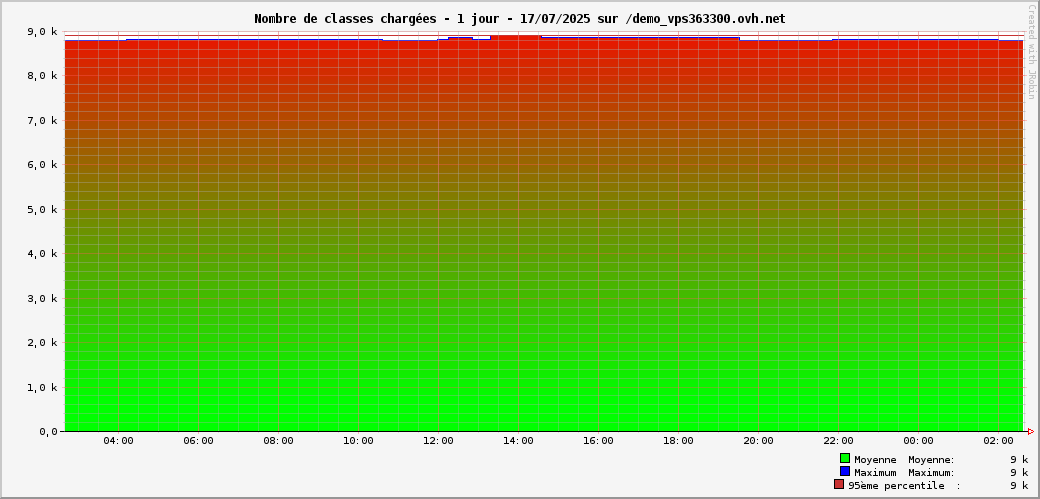Click the red x-axis arrowhead

coord(1030,431)
